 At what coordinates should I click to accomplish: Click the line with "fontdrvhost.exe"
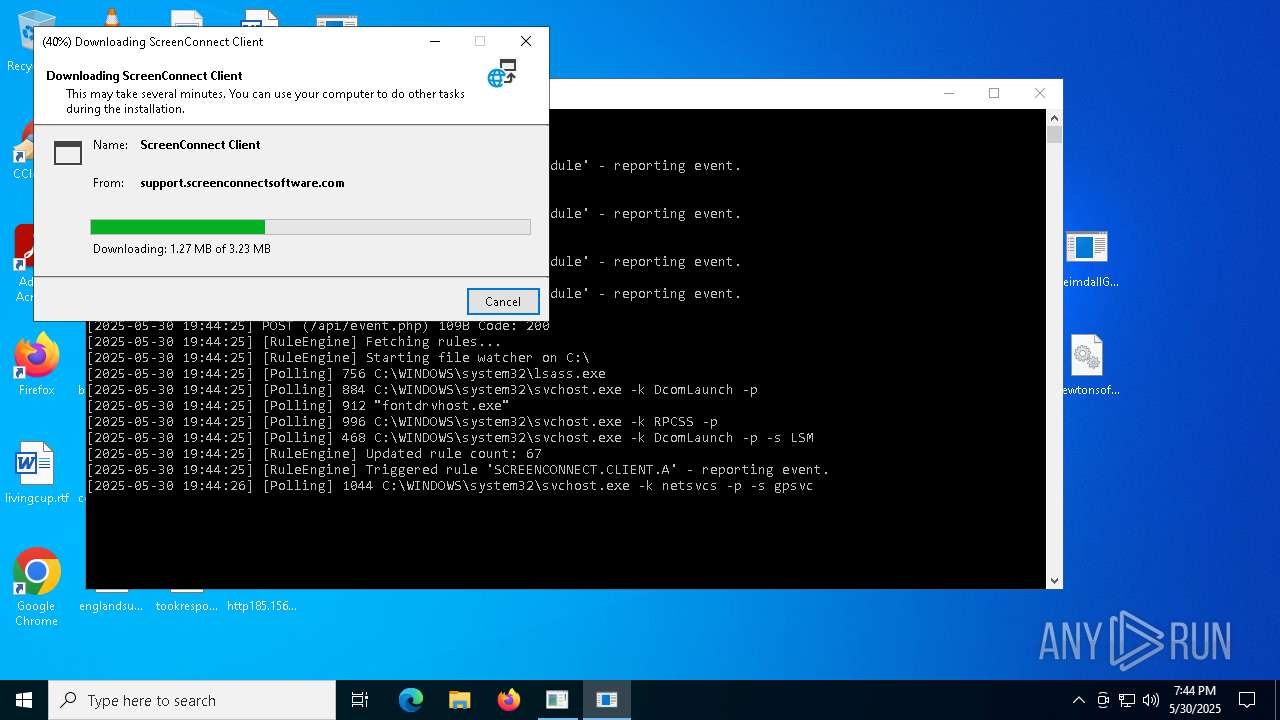[298, 406]
